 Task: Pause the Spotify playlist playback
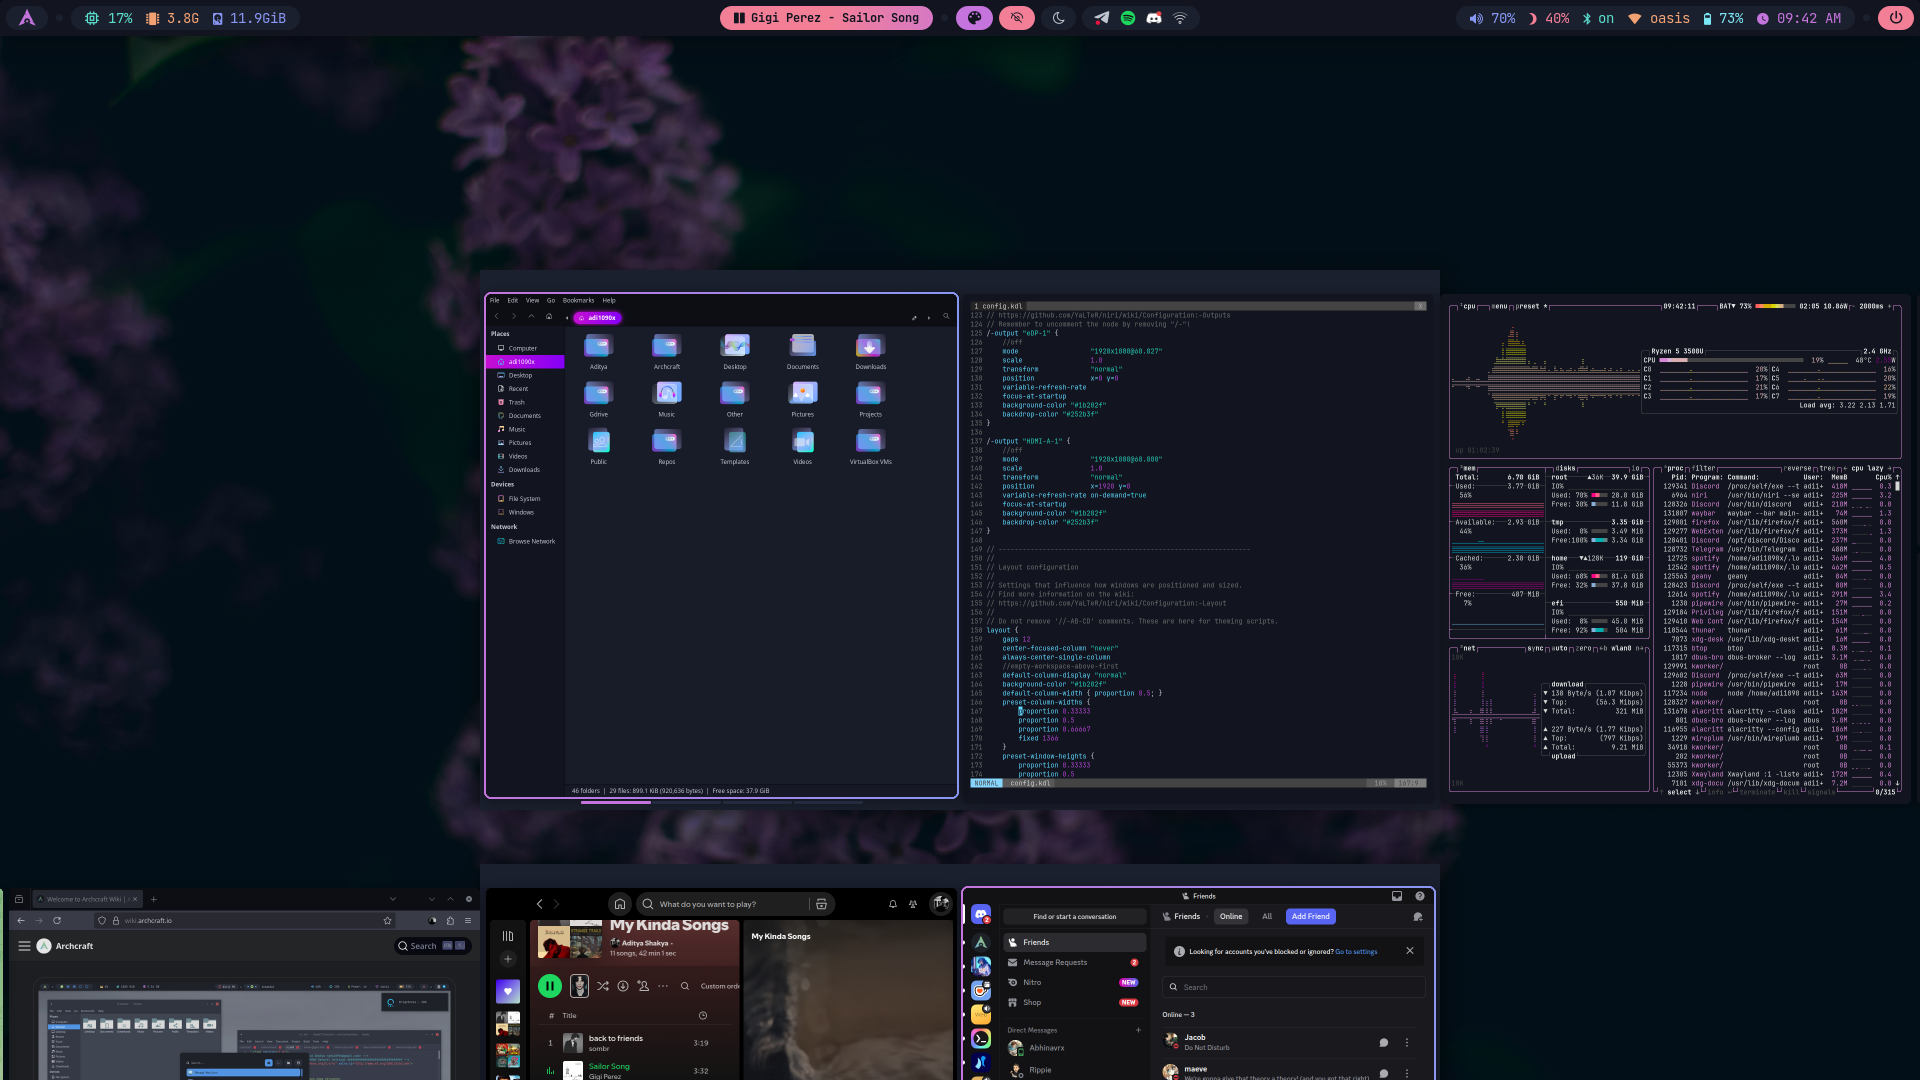pyautogui.click(x=549, y=986)
